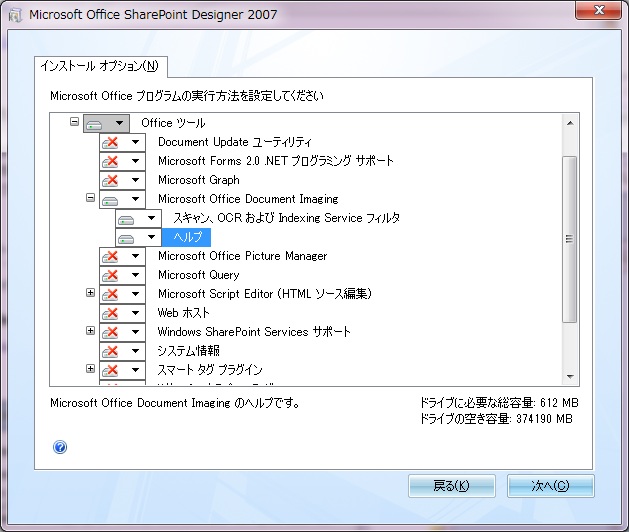Click the Office ツール drive icon
629x532 pixels.
(x=95, y=123)
